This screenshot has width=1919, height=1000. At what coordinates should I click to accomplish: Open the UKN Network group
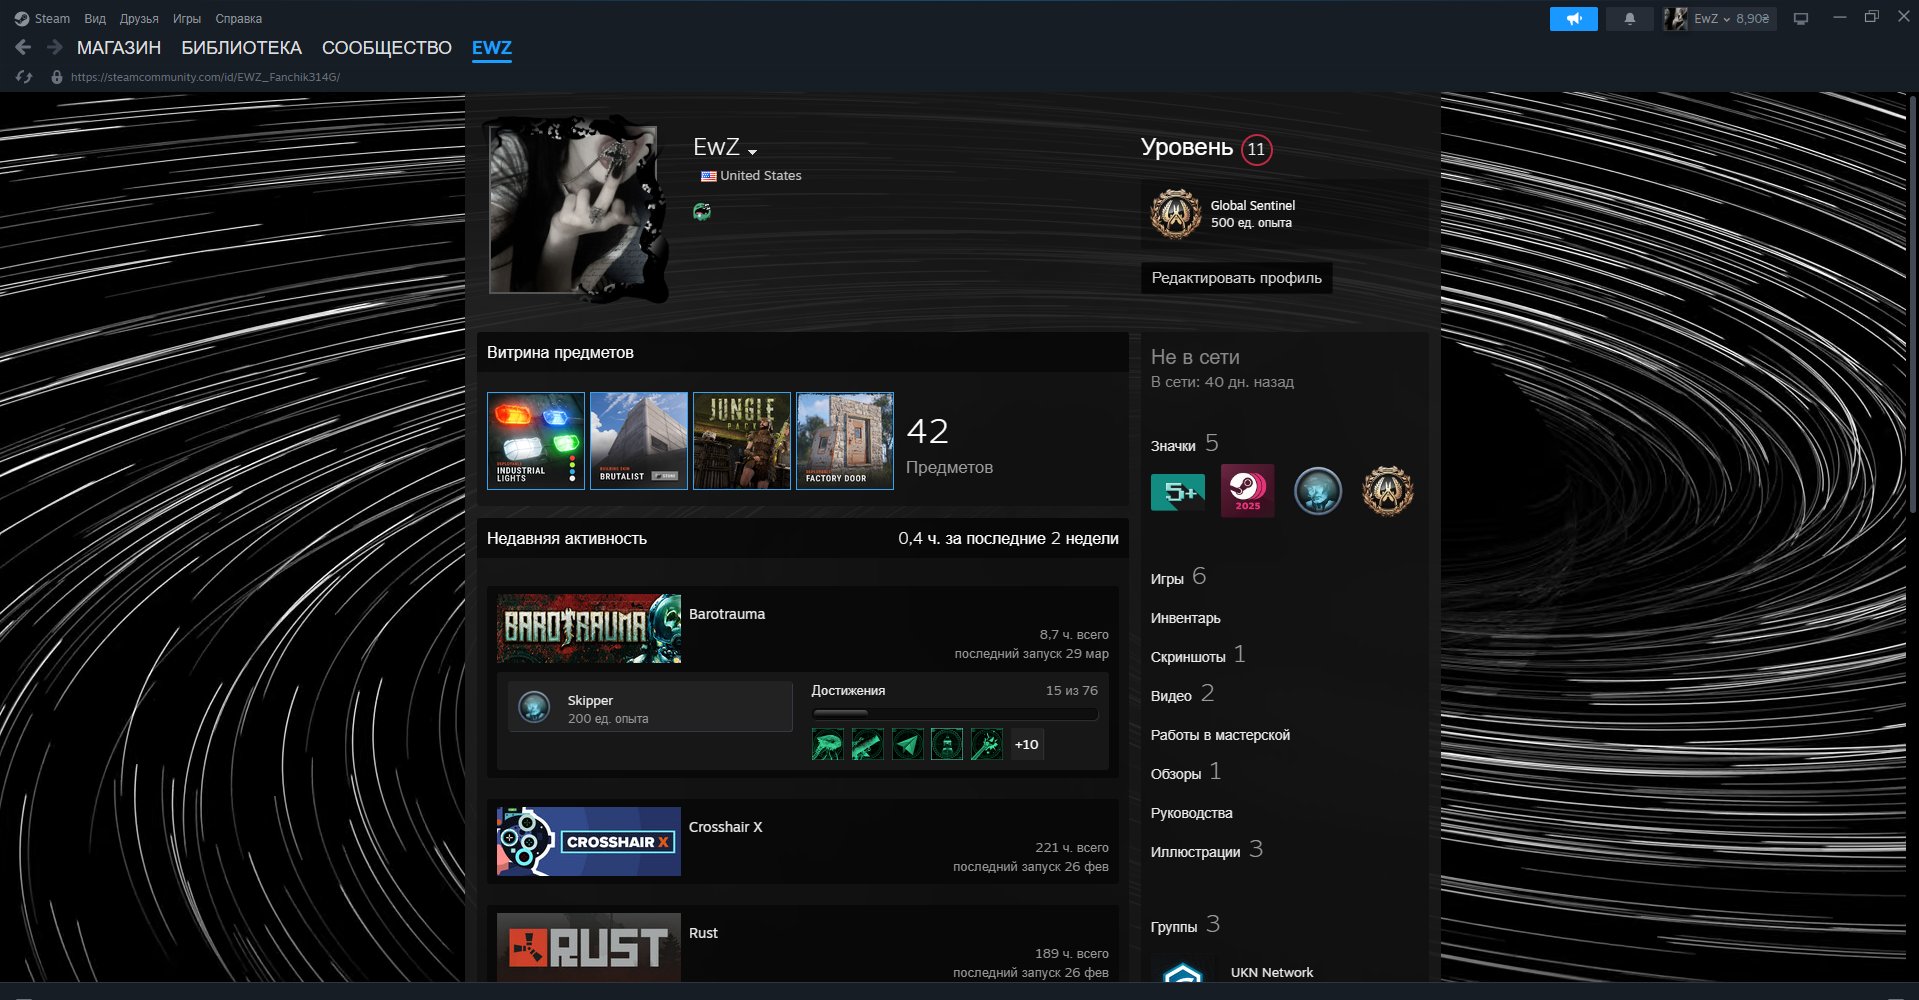(x=1272, y=972)
